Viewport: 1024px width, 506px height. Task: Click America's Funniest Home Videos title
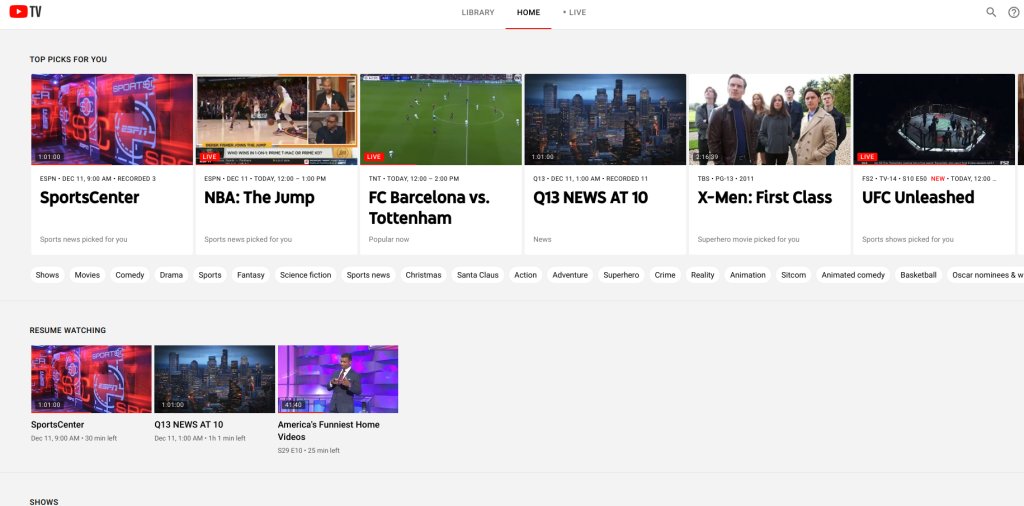click(x=328, y=430)
